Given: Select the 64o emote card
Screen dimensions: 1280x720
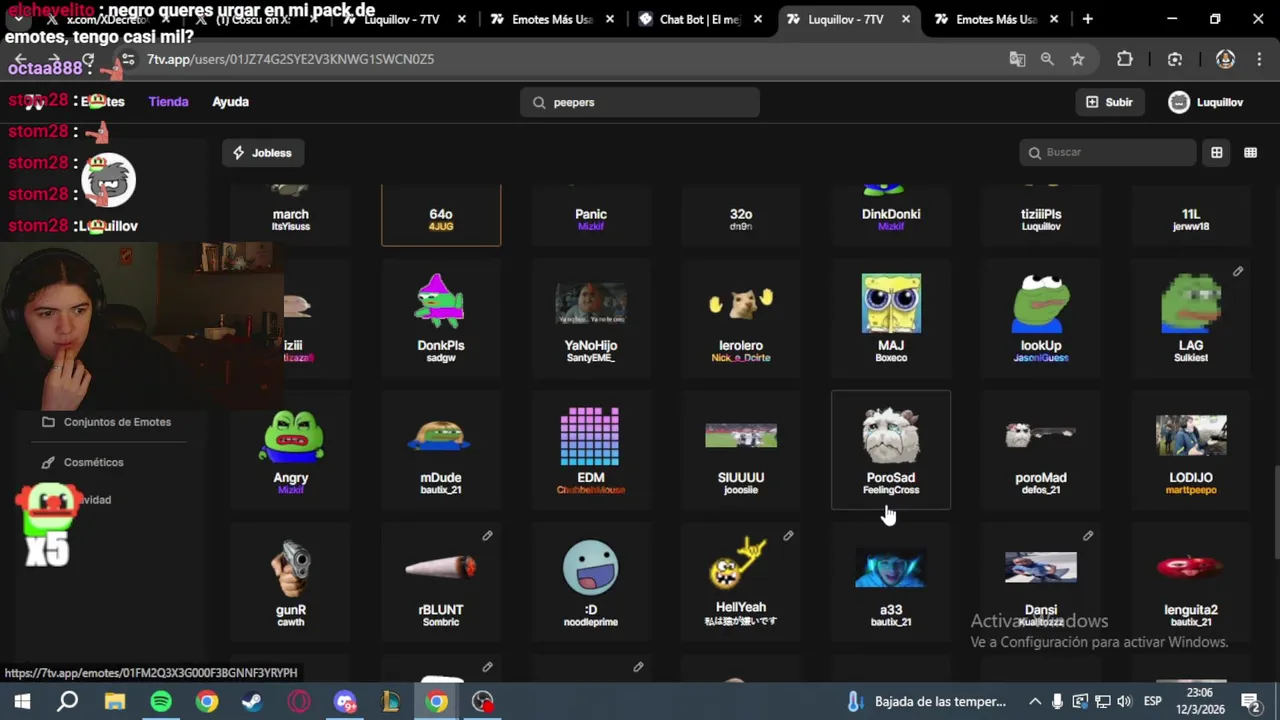Looking at the screenshot, I should tap(441, 215).
